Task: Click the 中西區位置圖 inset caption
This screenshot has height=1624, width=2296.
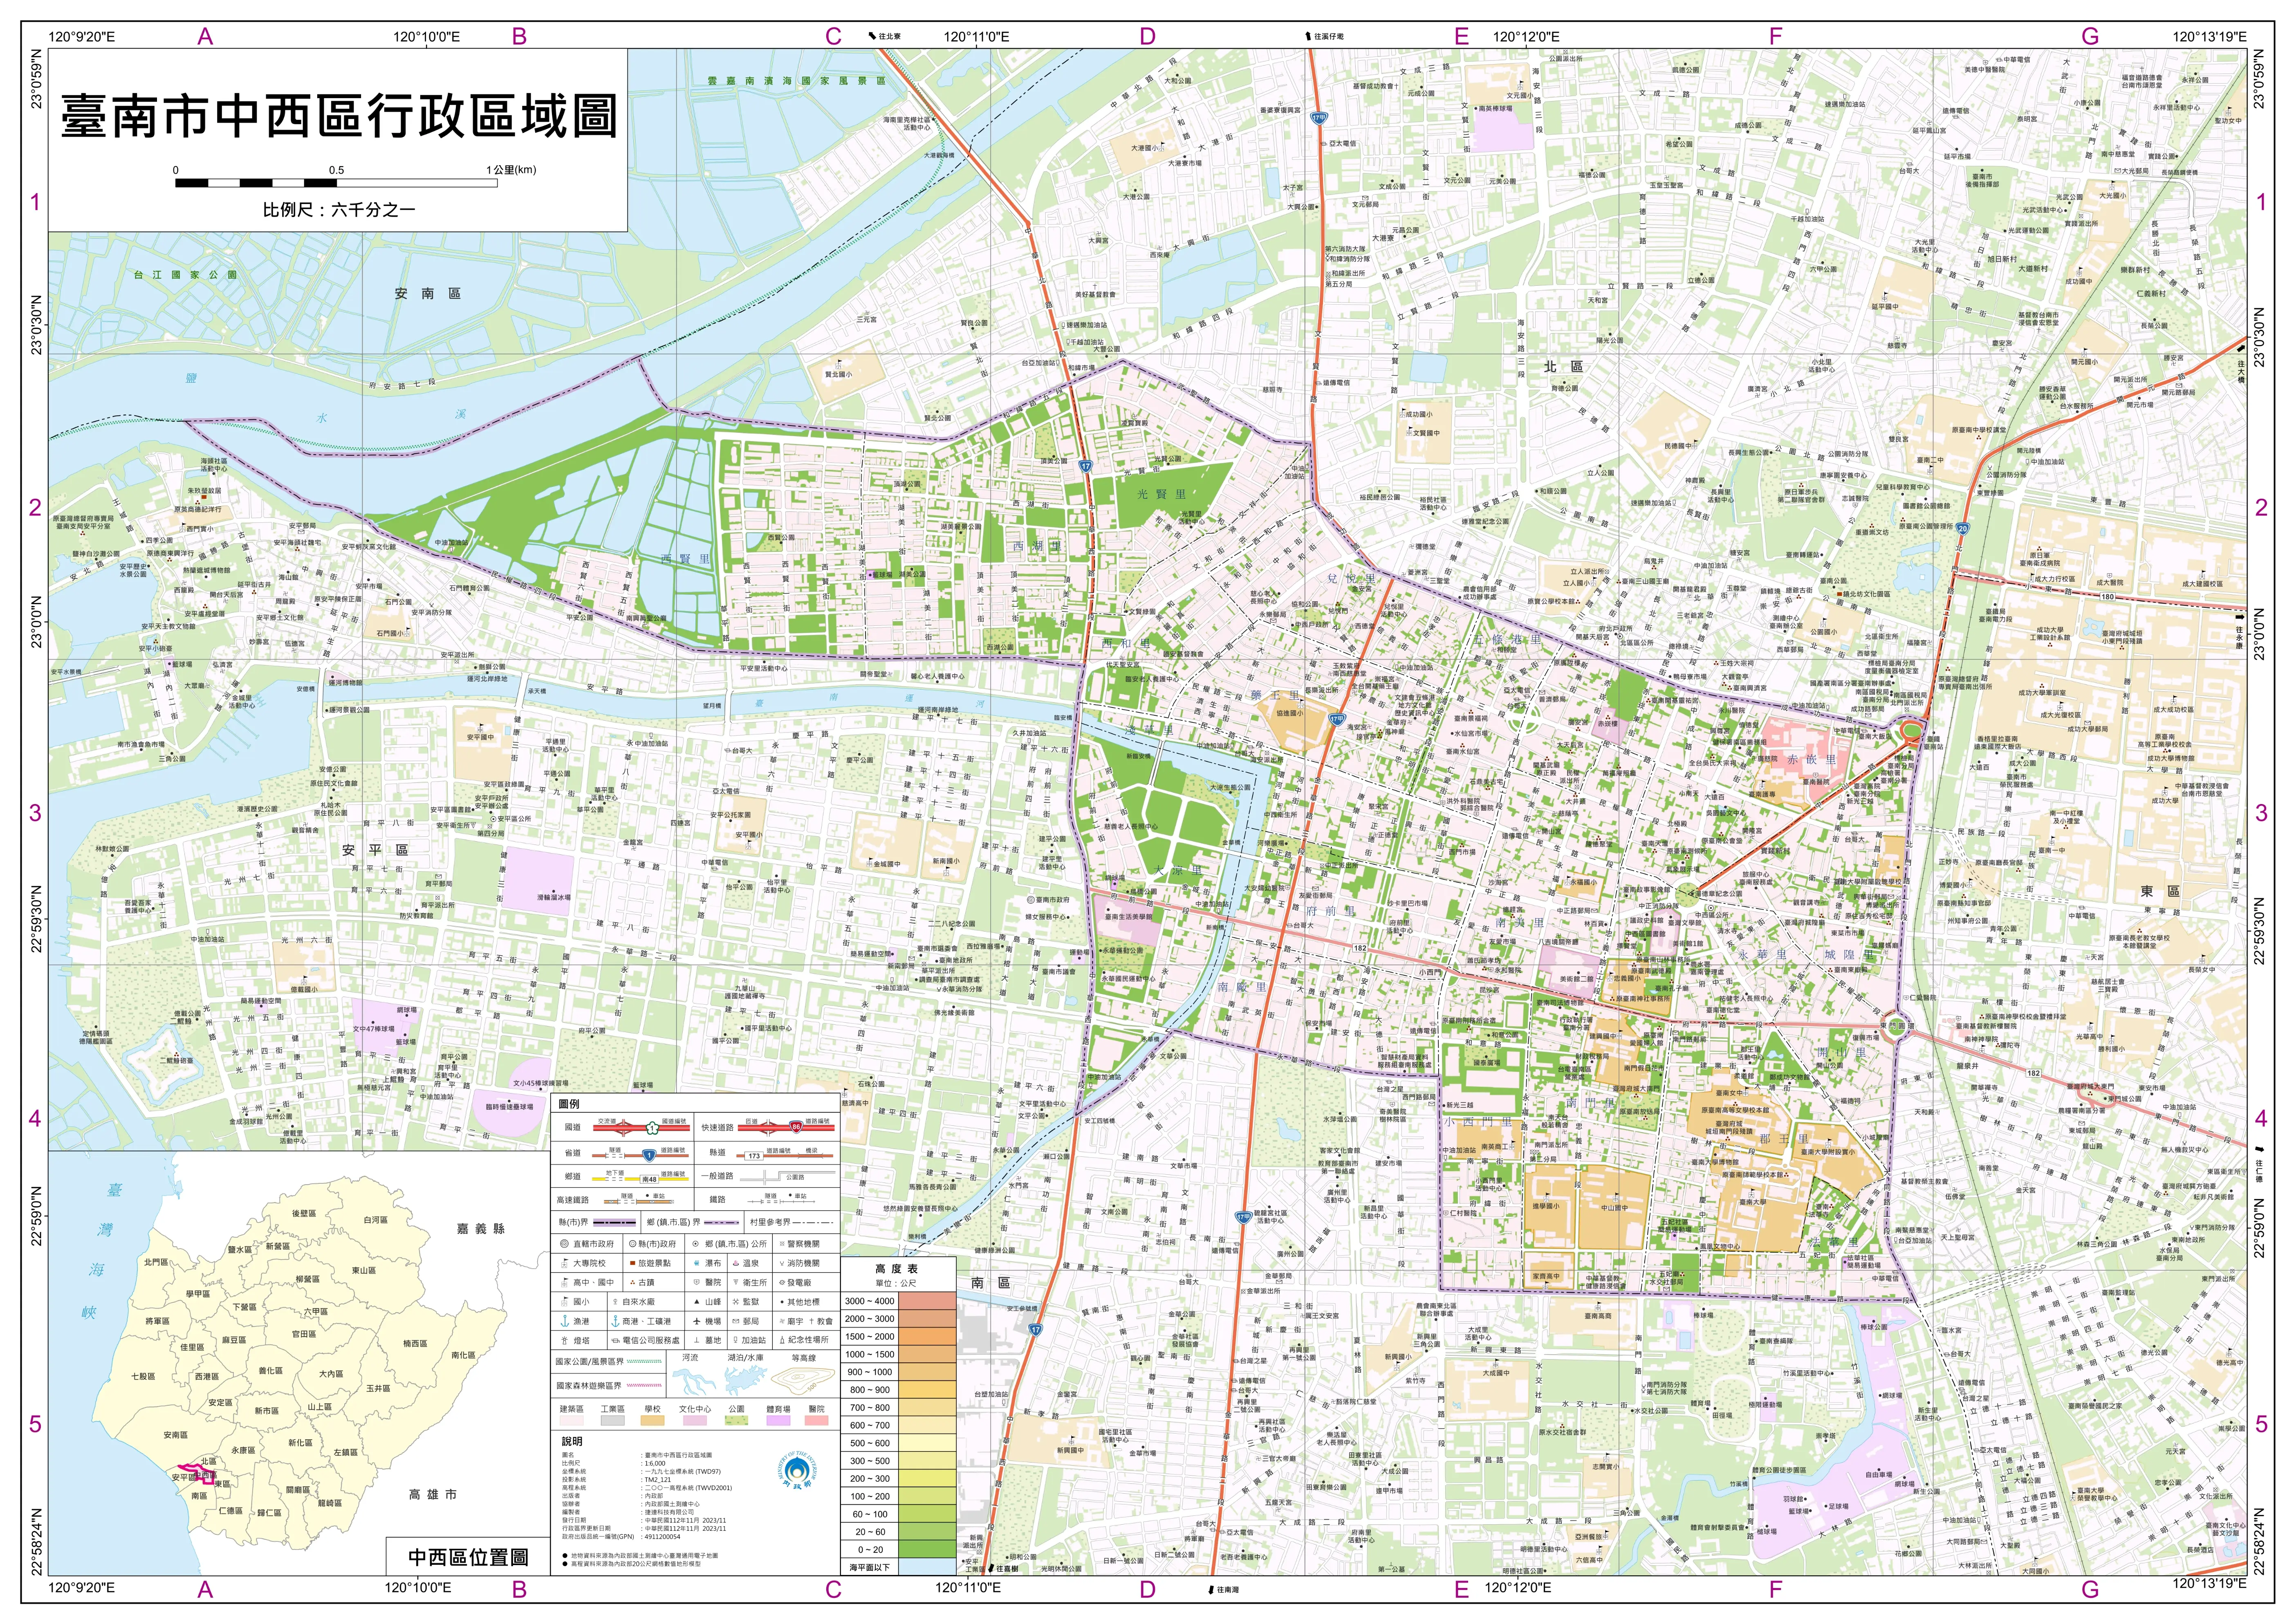Action: 468,1557
